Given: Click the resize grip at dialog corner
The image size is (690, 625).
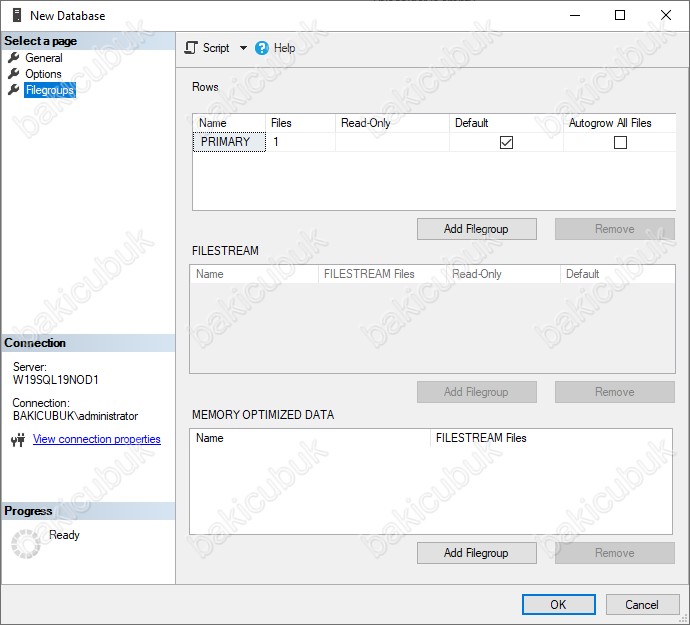Looking at the screenshot, I should [684, 618].
